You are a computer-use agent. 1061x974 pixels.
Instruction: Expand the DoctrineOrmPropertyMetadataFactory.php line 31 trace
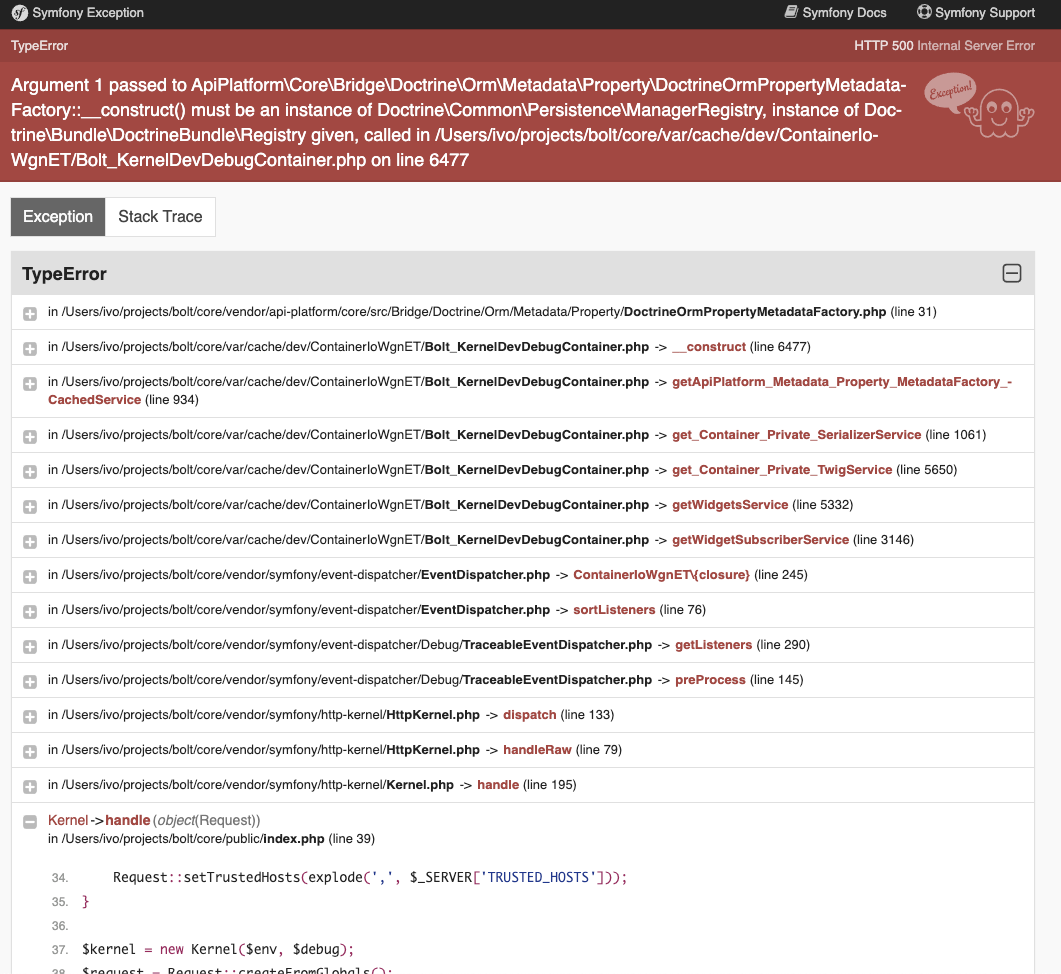coord(30,313)
